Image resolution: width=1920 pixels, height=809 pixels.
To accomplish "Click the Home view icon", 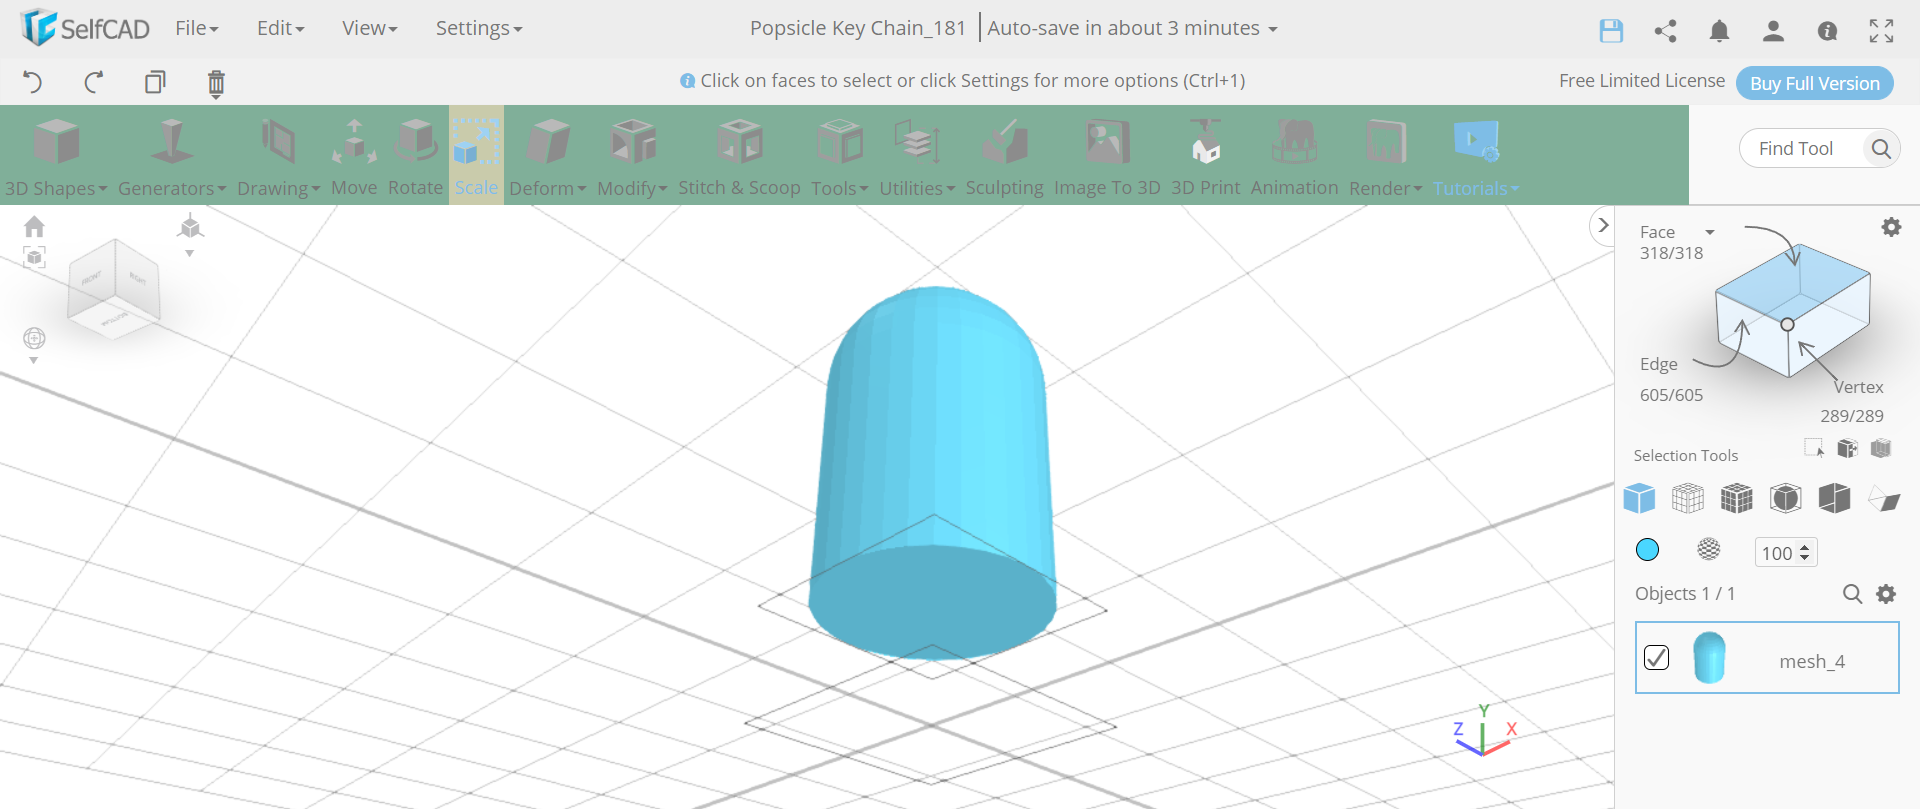I will tap(34, 227).
